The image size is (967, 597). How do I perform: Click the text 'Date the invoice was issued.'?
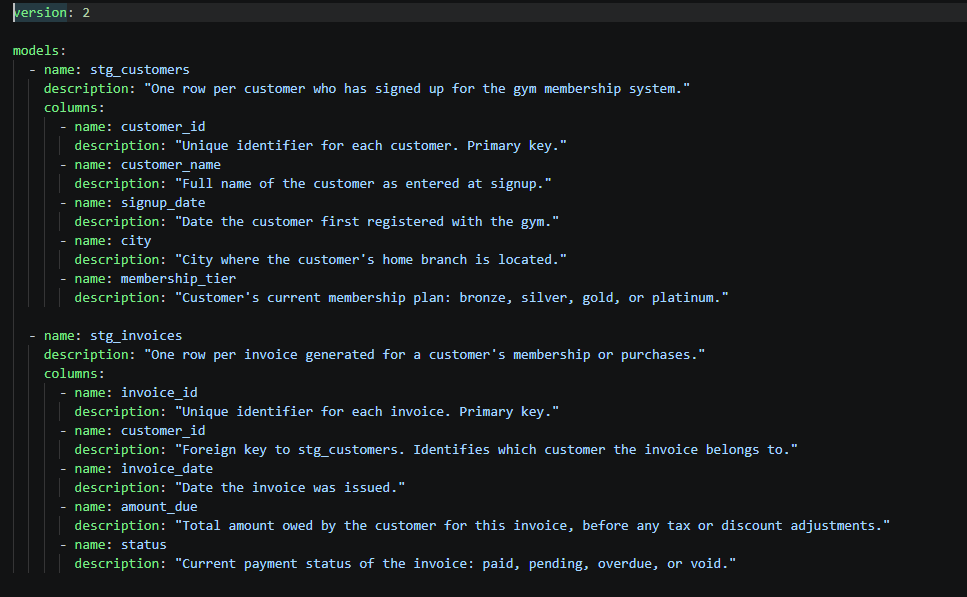[290, 488]
